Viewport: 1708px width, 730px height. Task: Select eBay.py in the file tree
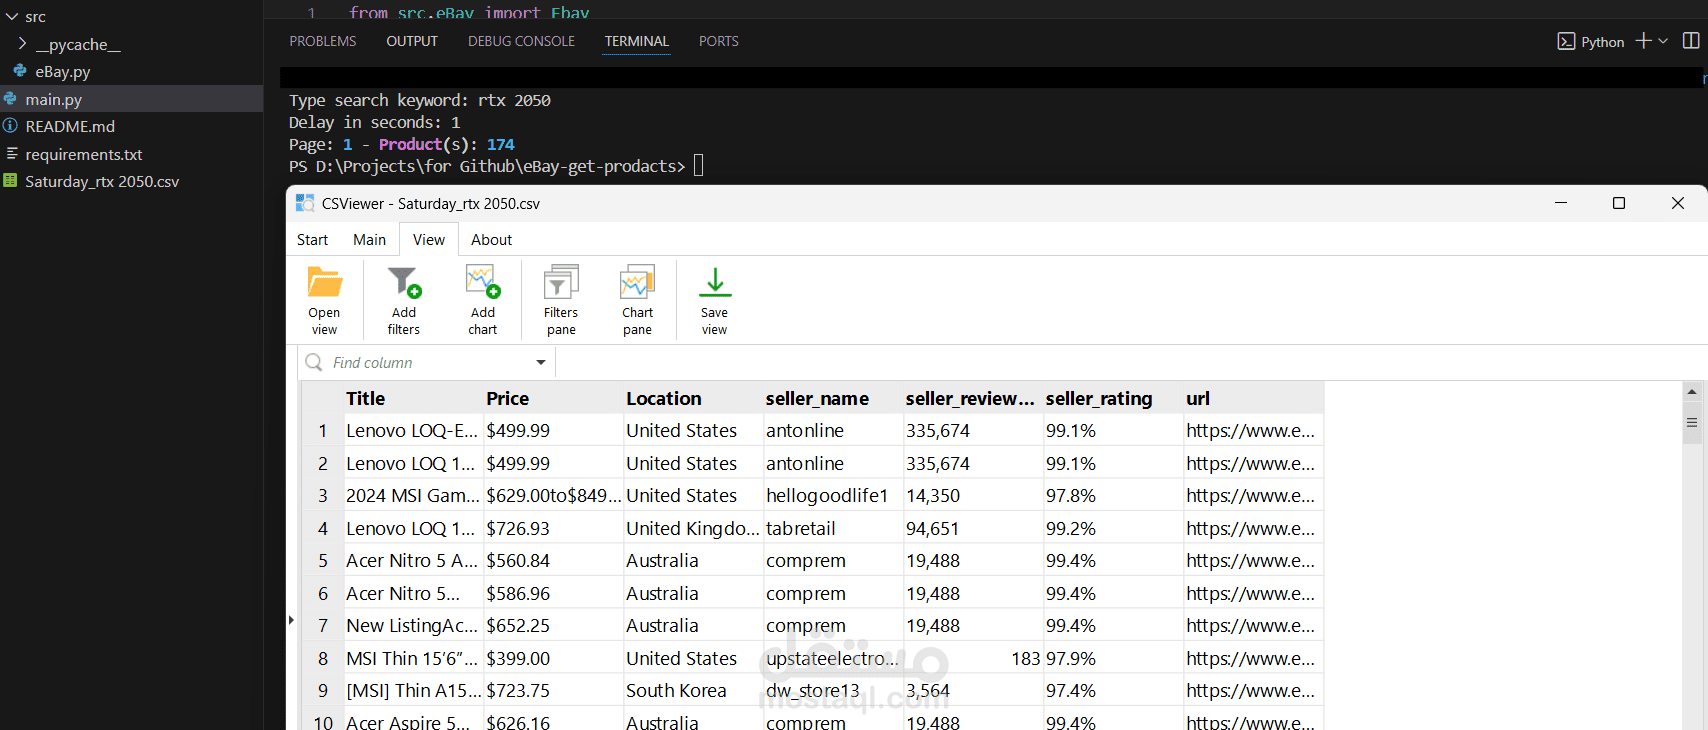coord(63,72)
